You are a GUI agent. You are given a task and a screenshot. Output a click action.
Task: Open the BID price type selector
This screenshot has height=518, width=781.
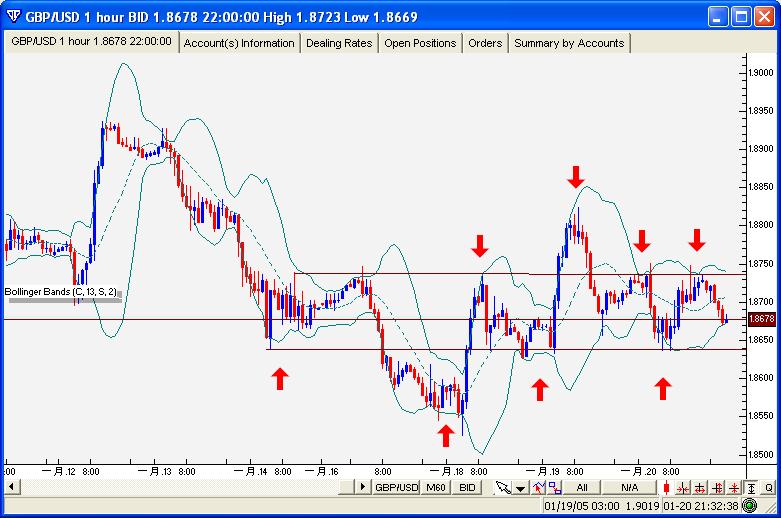[467, 487]
